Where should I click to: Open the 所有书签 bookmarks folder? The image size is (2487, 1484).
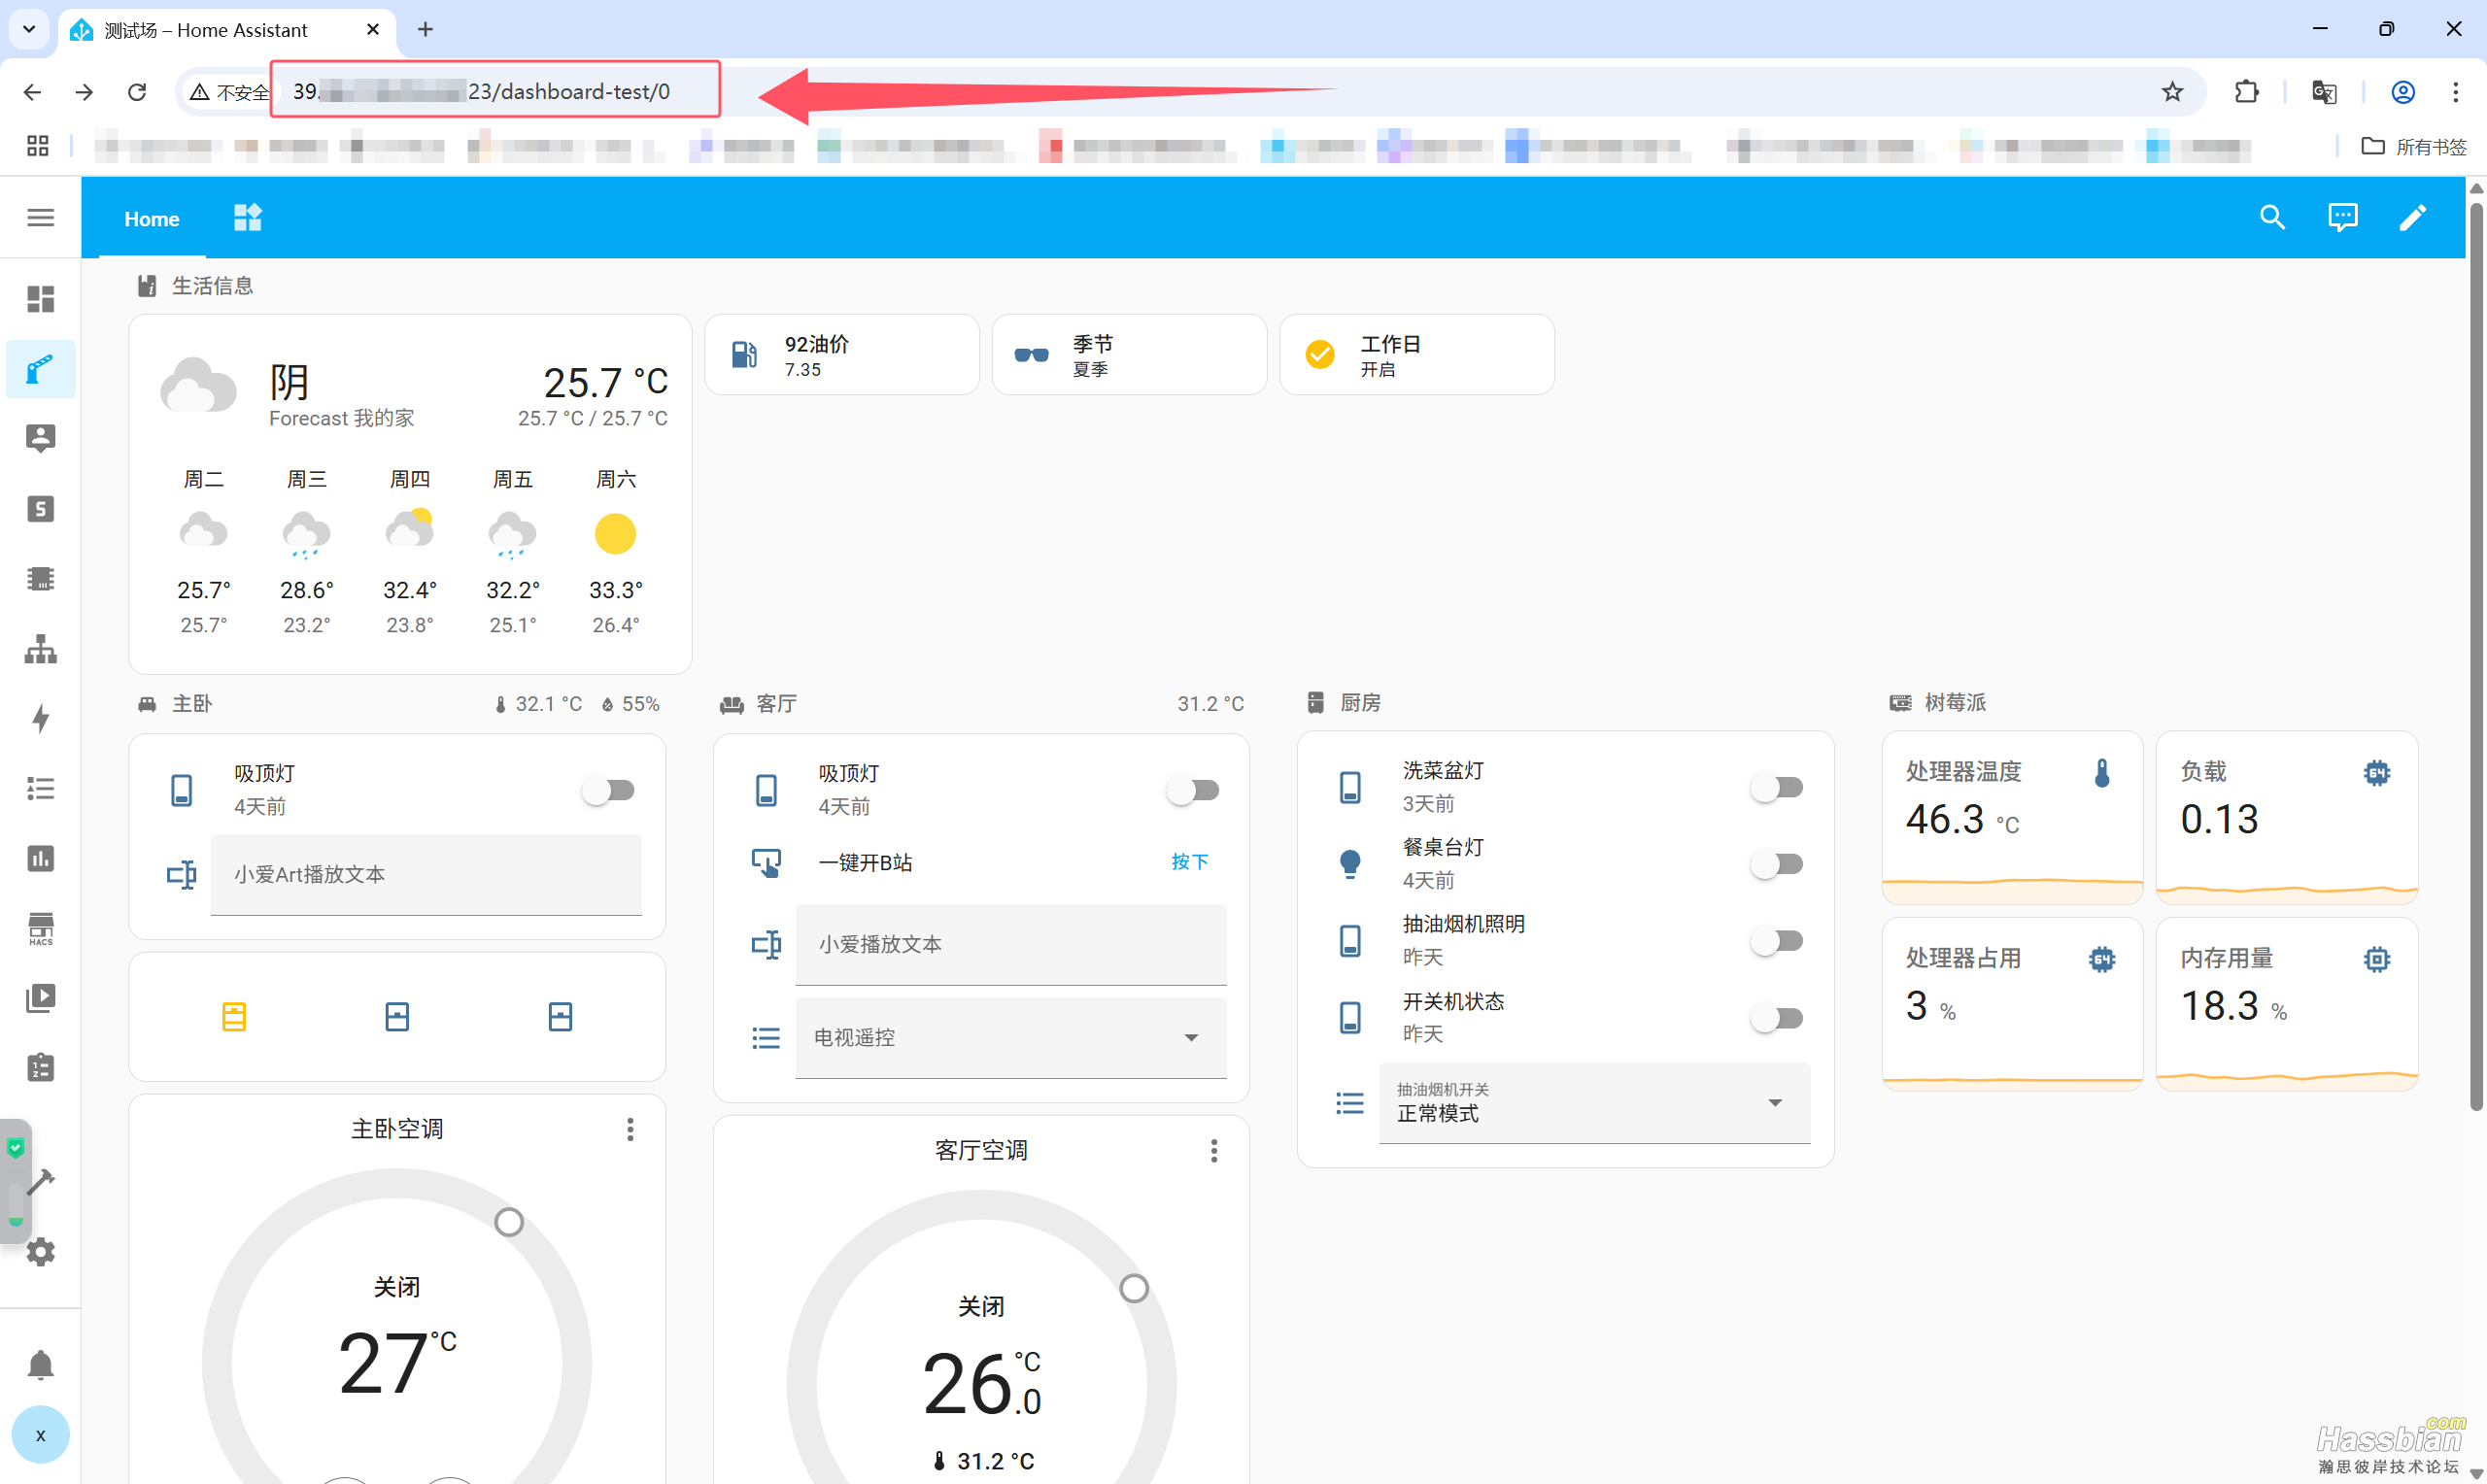pos(2414,147)
